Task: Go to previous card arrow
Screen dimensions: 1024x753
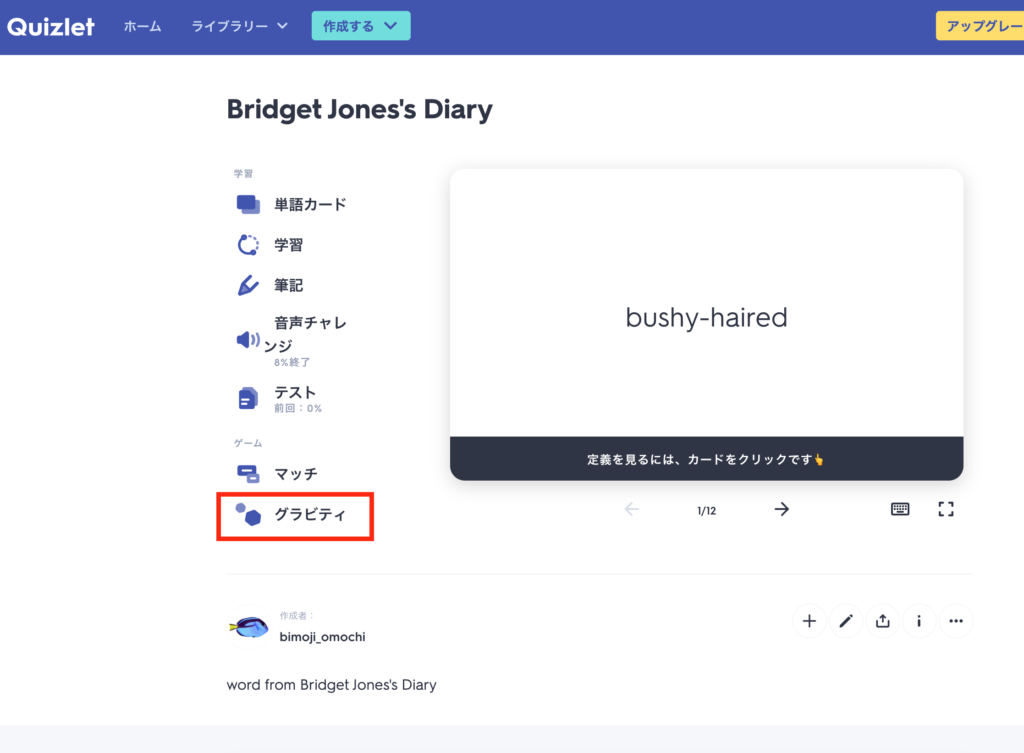Action: pyautogui.click(x=632, y=509)
